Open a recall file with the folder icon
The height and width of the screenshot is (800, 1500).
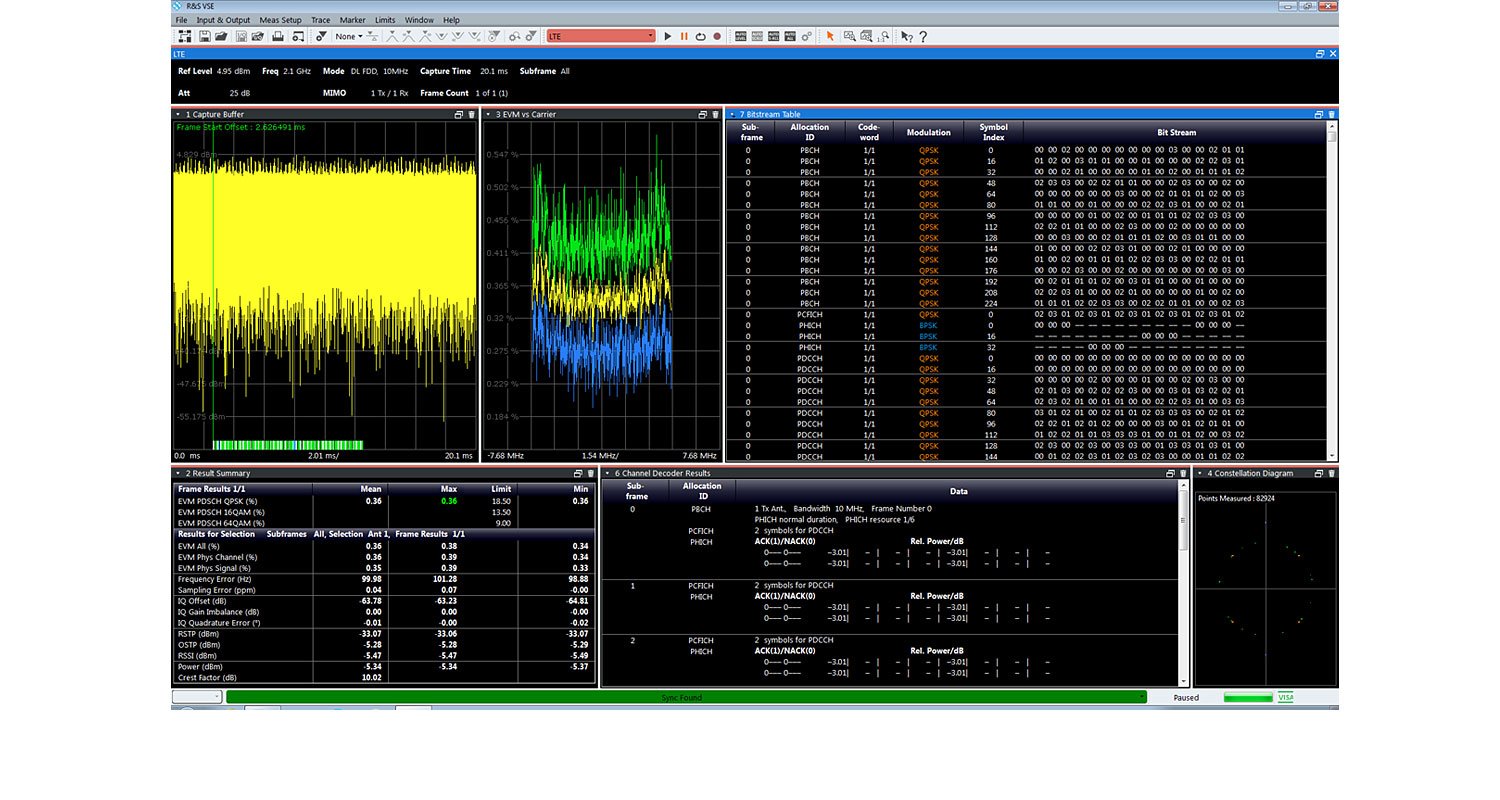(x=222, y=36)
